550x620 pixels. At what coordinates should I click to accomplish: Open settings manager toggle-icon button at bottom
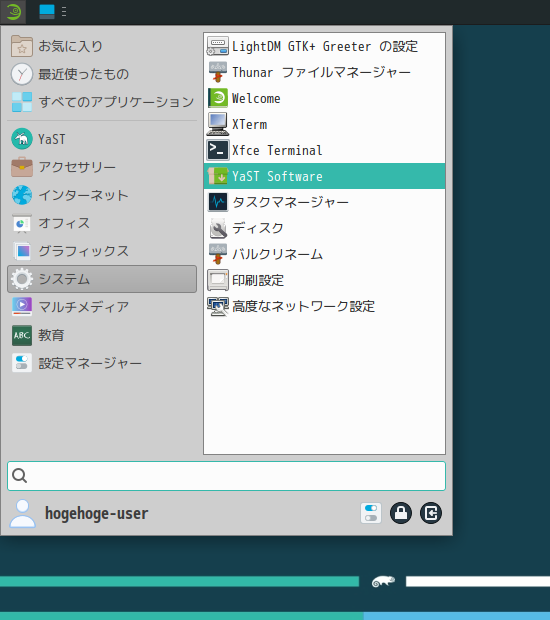[x=371, y=513]
